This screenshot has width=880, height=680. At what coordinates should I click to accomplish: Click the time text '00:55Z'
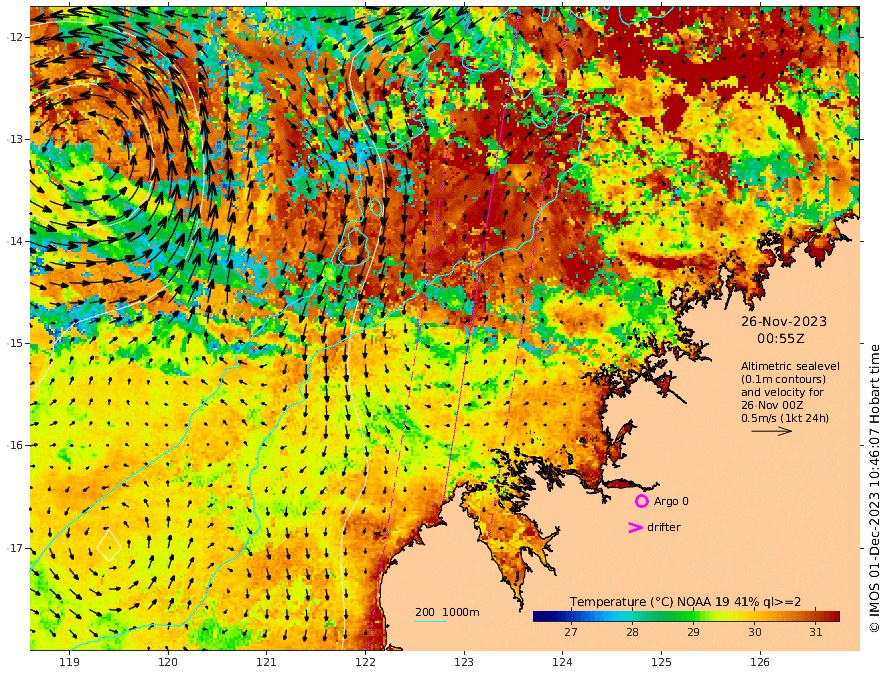[781, 338]
